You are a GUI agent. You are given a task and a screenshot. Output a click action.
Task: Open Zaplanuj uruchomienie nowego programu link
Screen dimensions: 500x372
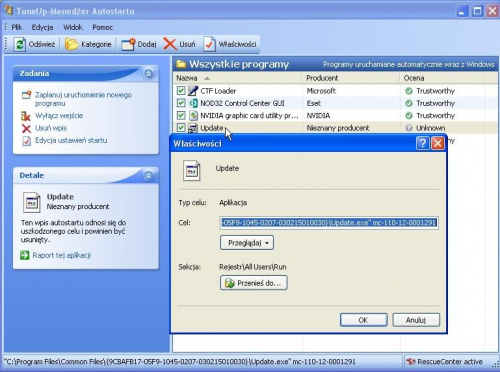[x=83, y=99]
